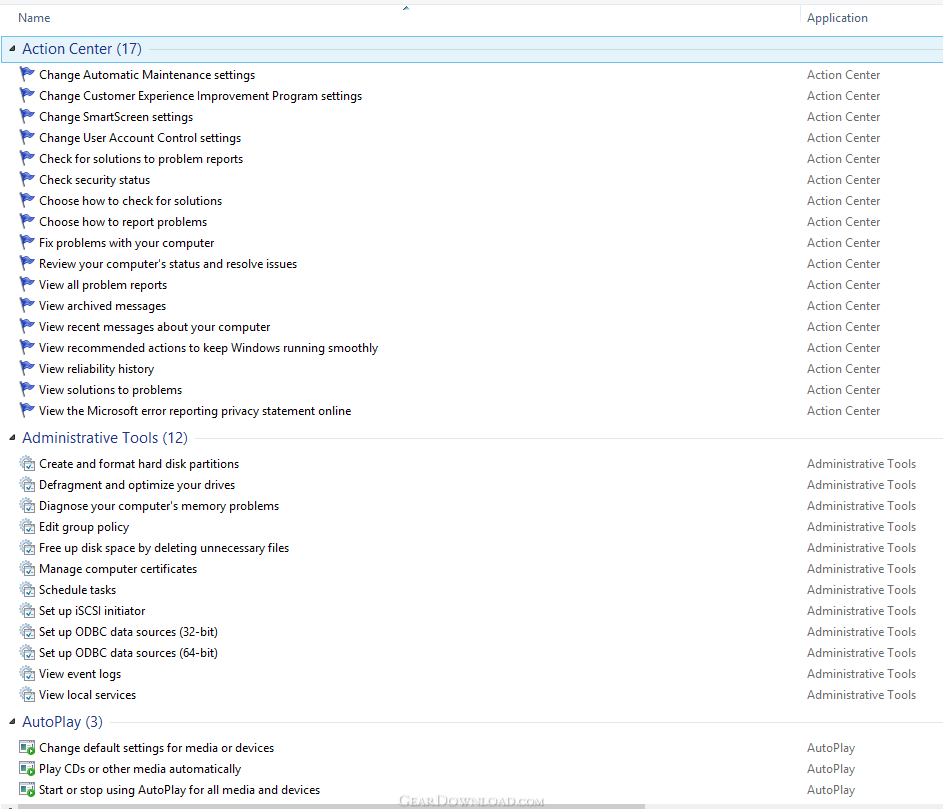The image size is (943, 809).
Task: Click Administrative Tools cell for Schedule tasks row
Action: click(861, 590)
